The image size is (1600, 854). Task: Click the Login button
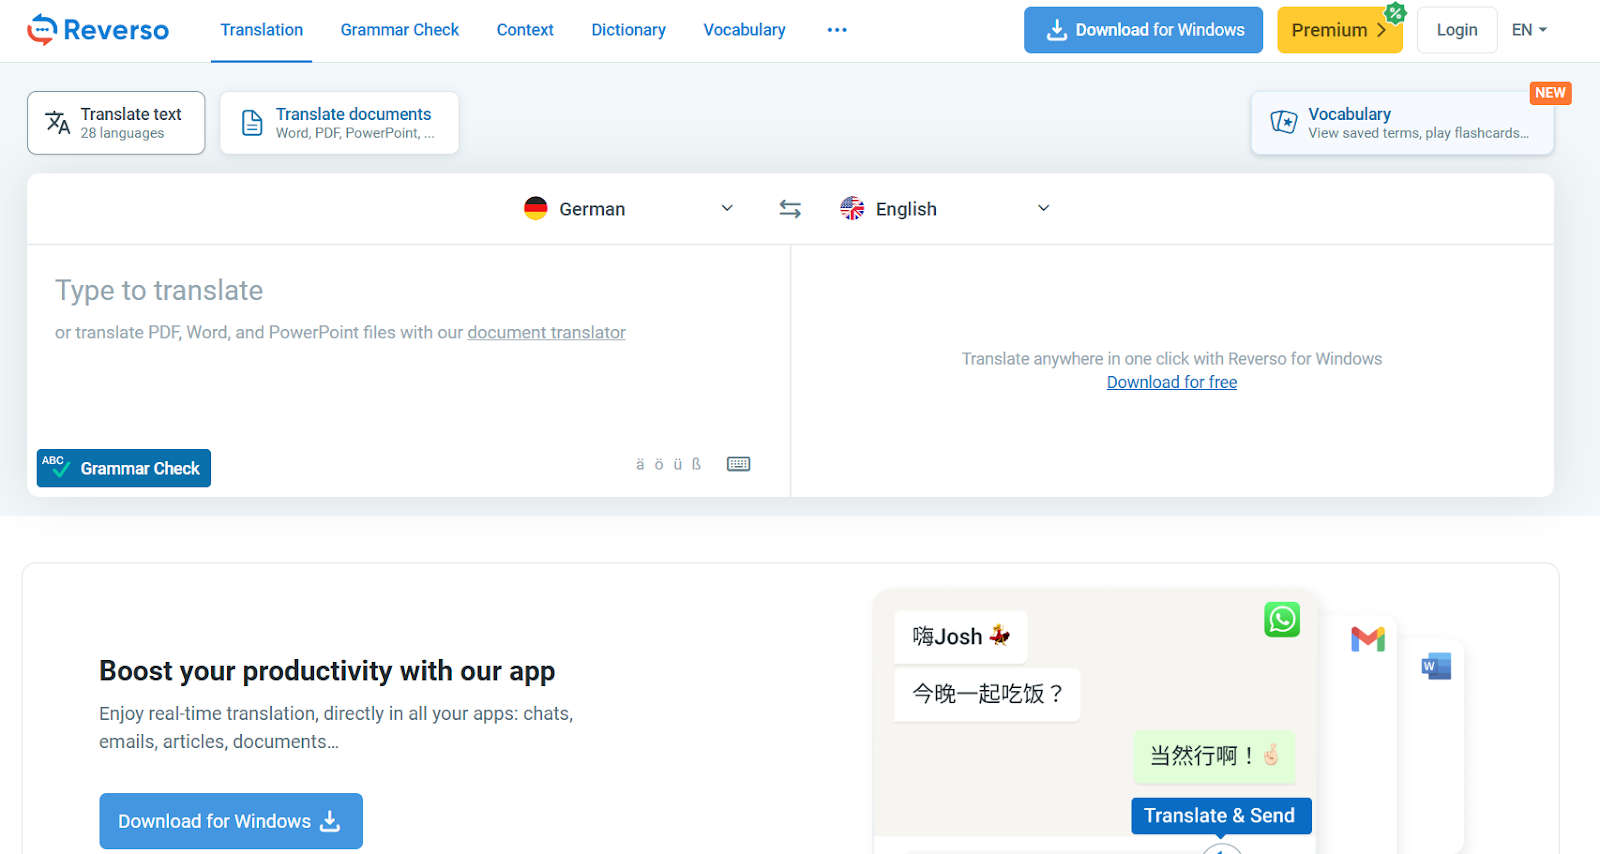point(1456,30)
